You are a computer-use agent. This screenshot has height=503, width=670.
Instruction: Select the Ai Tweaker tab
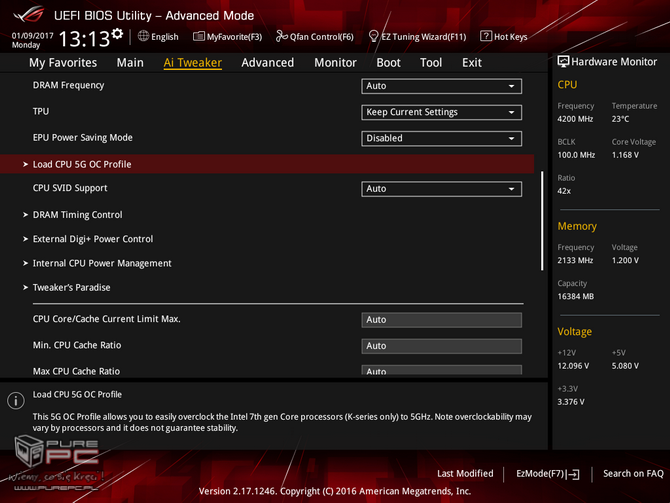(192, 63)
